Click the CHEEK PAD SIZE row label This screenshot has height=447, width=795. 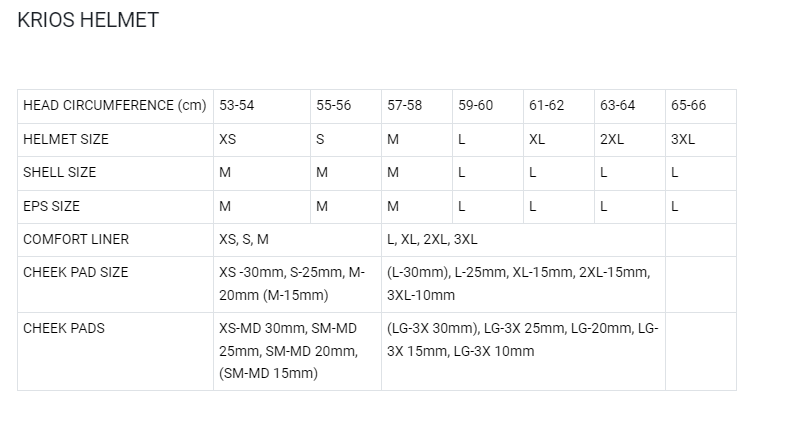[x=76, y=272]
